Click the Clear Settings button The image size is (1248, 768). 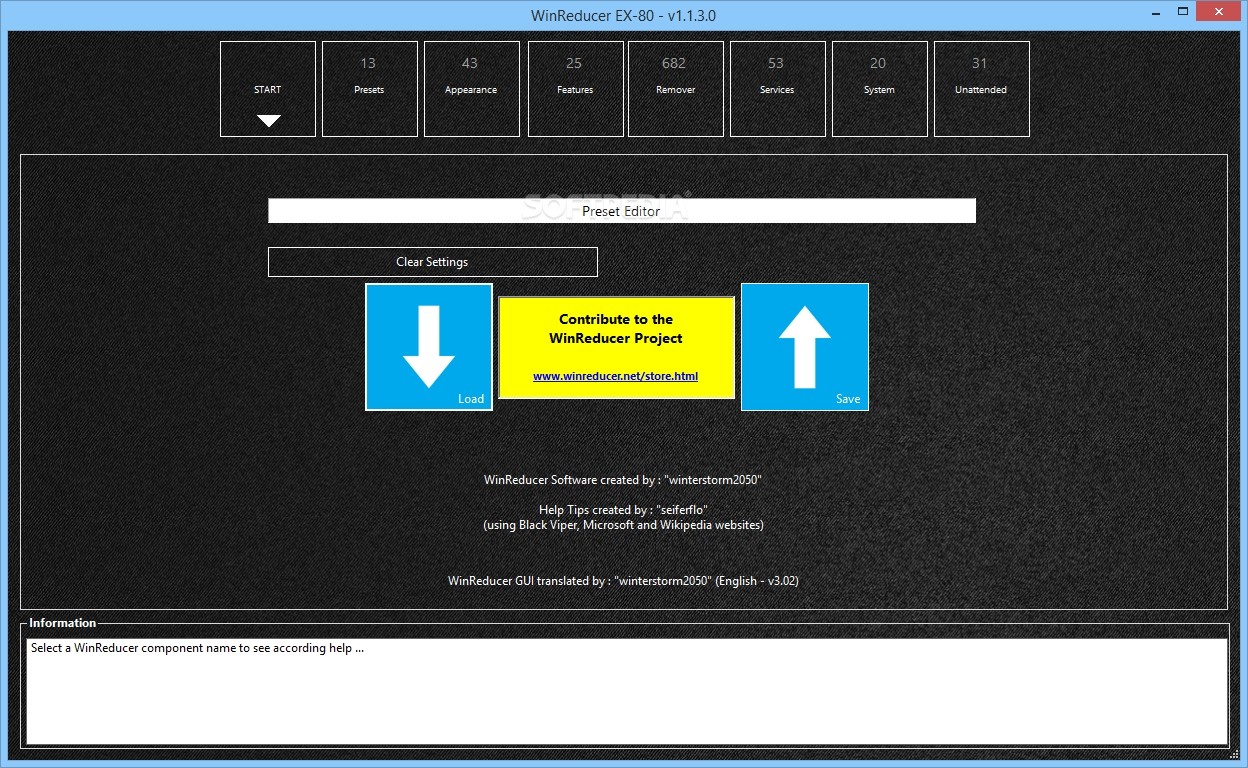point(433,262)
